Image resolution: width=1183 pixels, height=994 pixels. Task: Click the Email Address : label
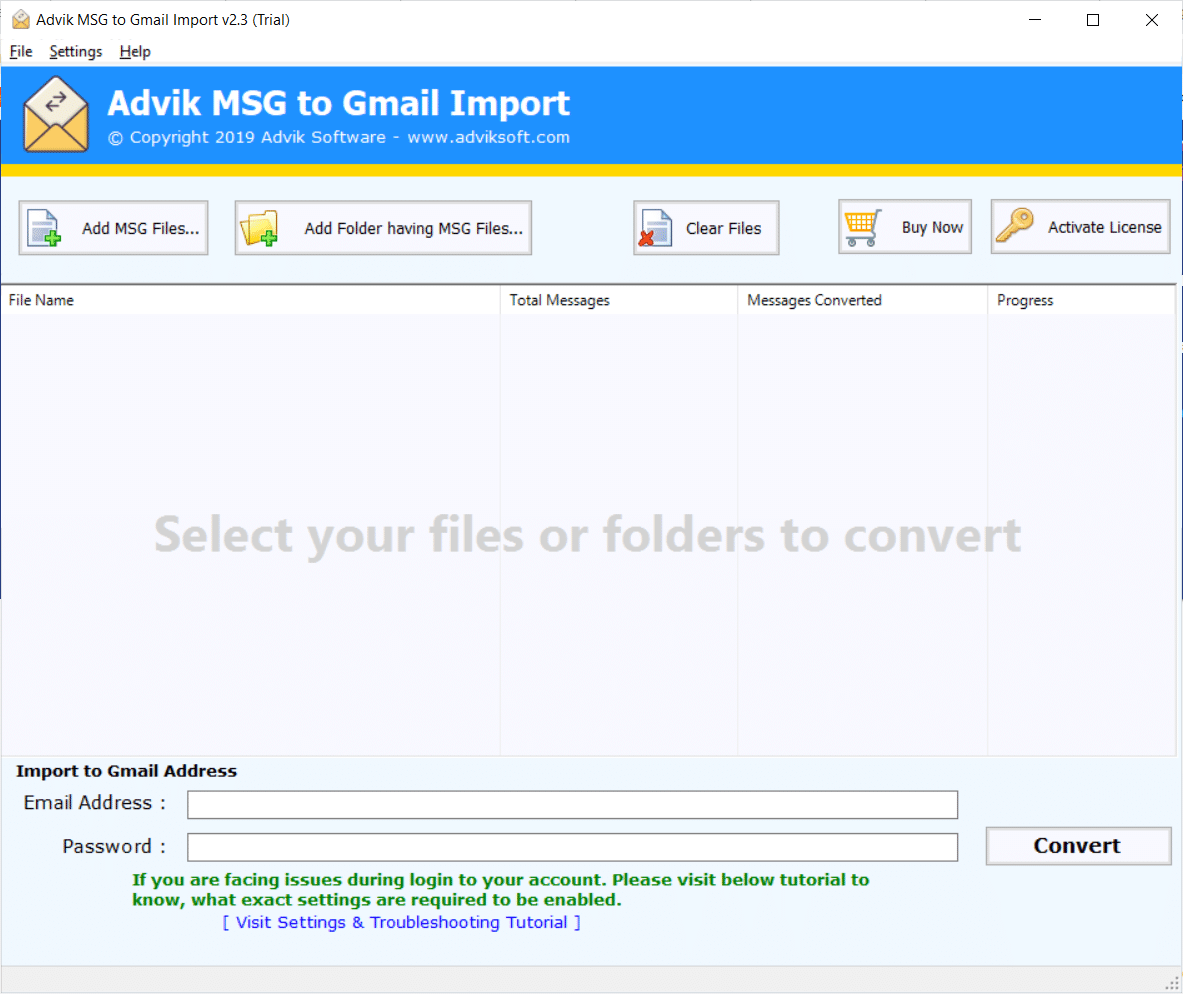[x=94, y=803]
